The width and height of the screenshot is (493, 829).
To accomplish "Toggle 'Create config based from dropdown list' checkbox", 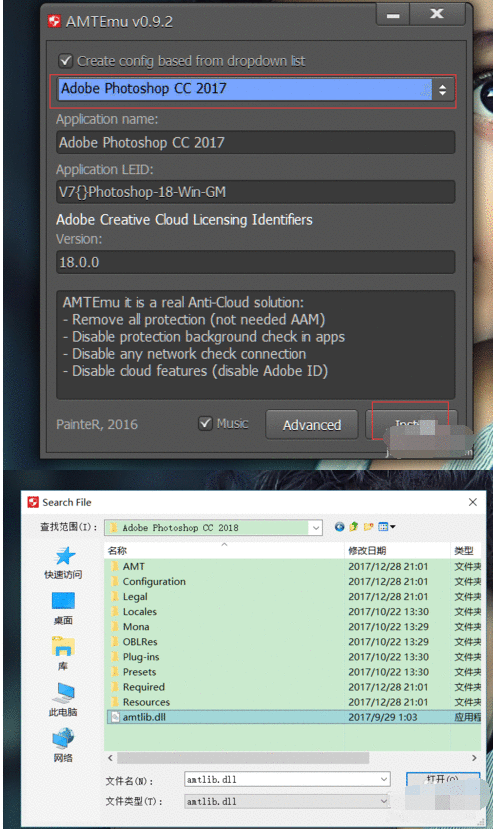I will (66, 61).
